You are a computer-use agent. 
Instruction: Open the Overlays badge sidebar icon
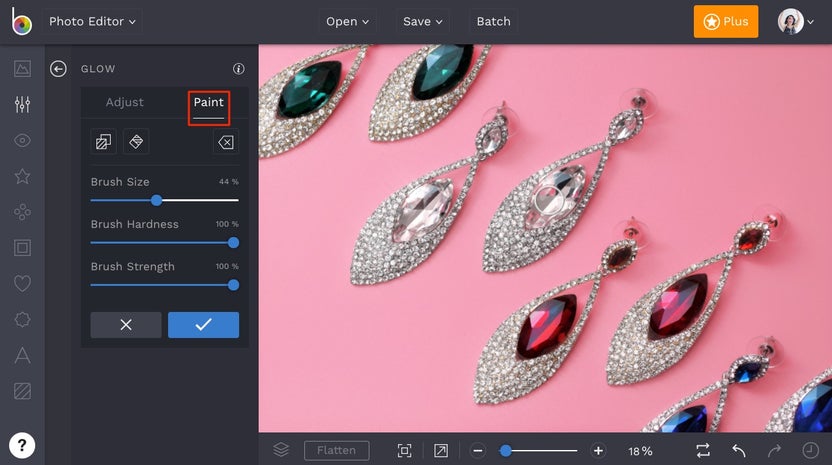(22, 320)
